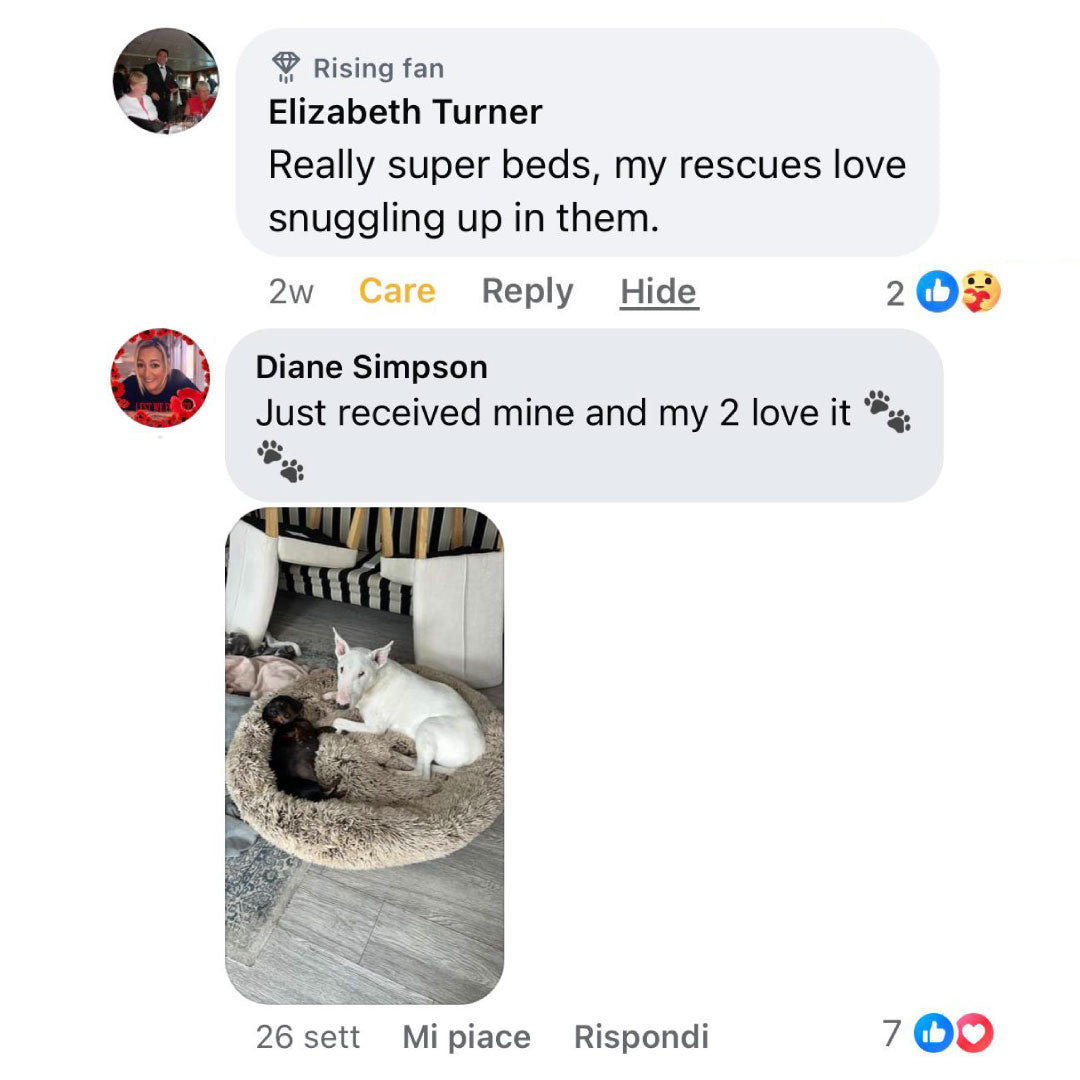
Task: Hide Elizabeth Turner's comment
Action: [x=659, y=292]
